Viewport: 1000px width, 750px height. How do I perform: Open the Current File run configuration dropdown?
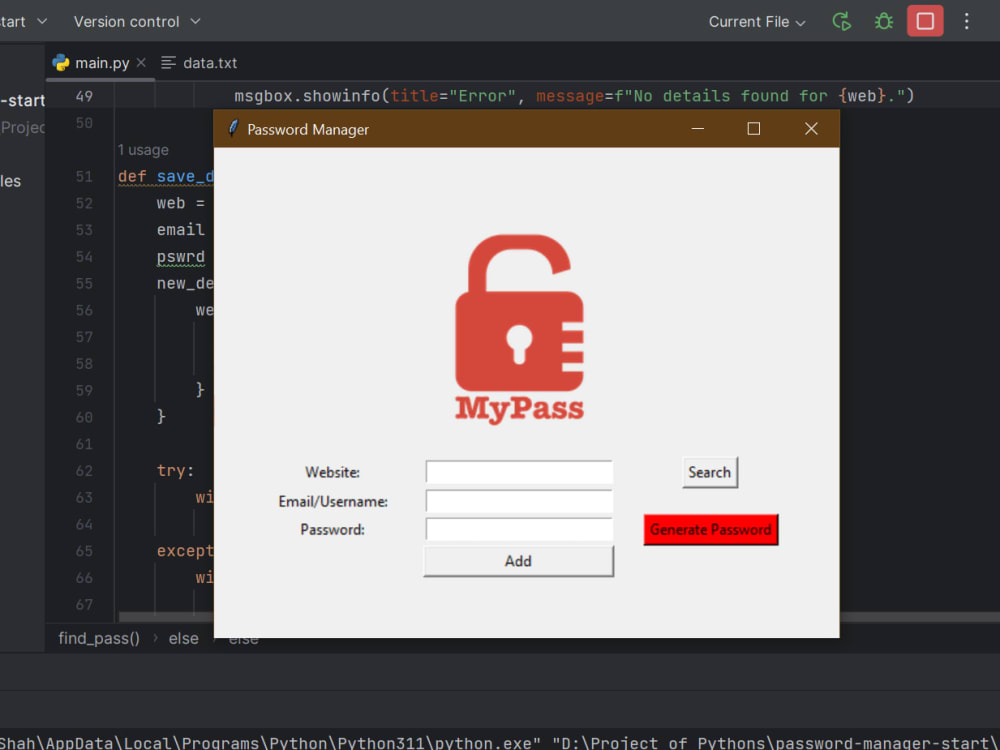click(757, 22)
